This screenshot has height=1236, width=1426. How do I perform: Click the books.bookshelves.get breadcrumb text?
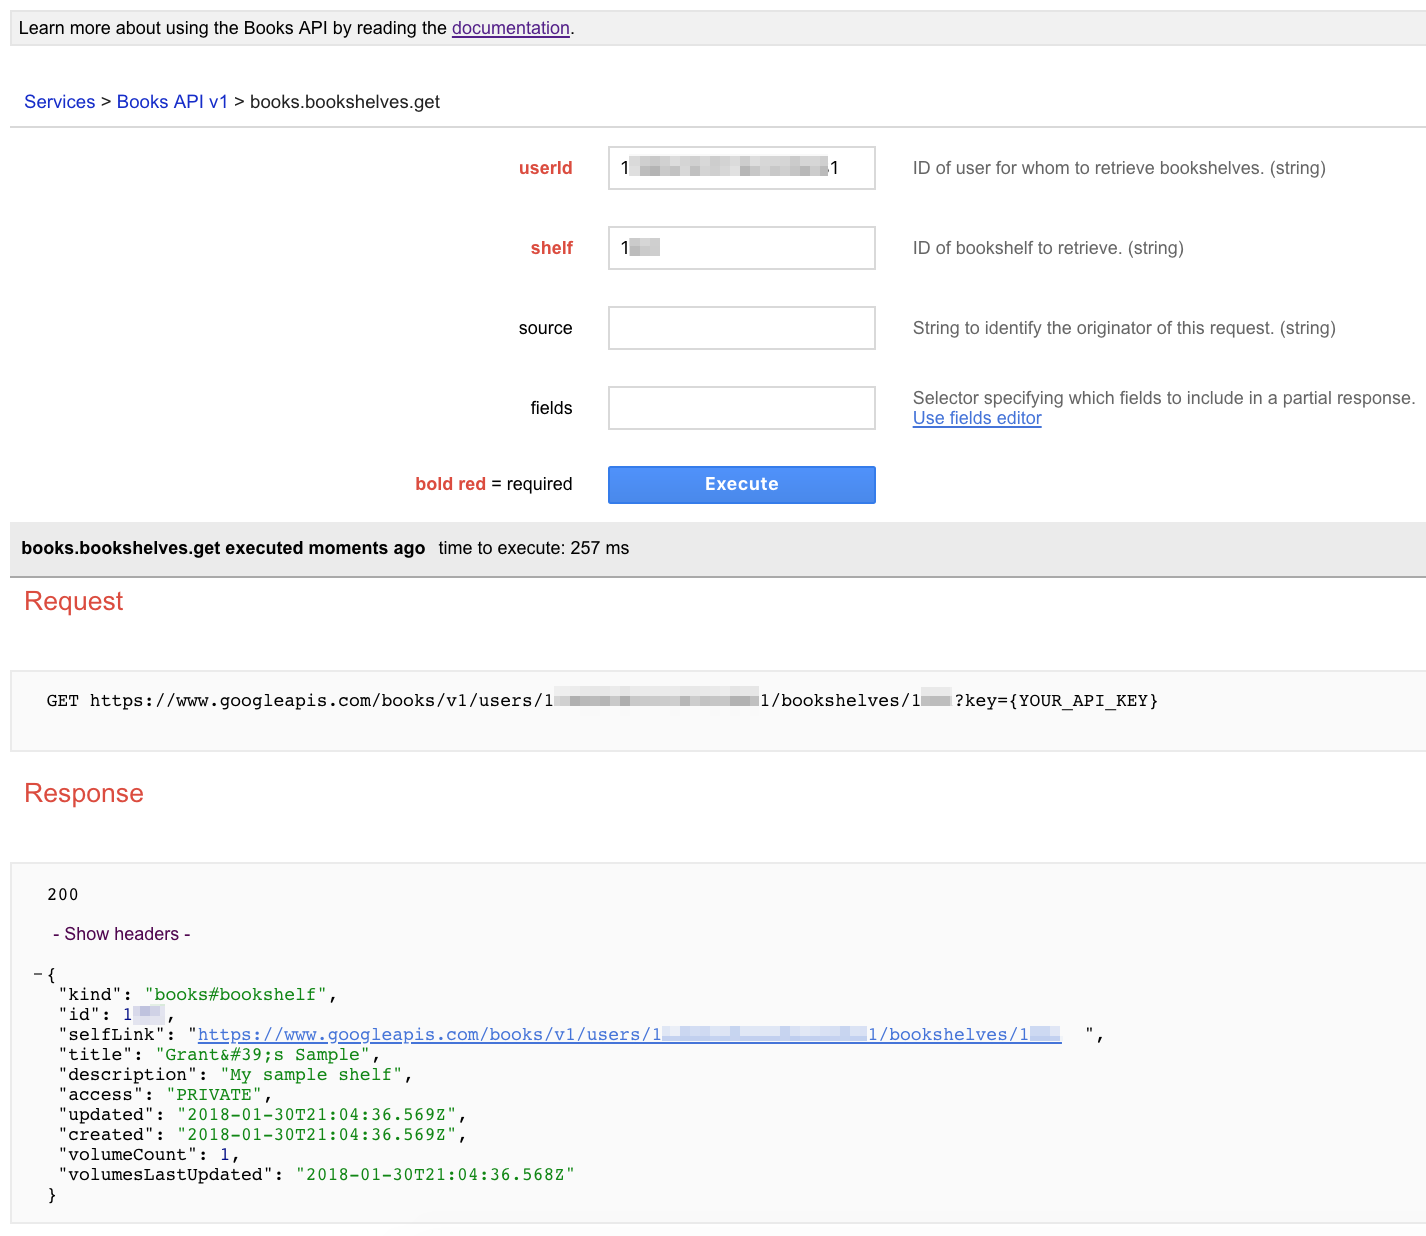point(345,102)
